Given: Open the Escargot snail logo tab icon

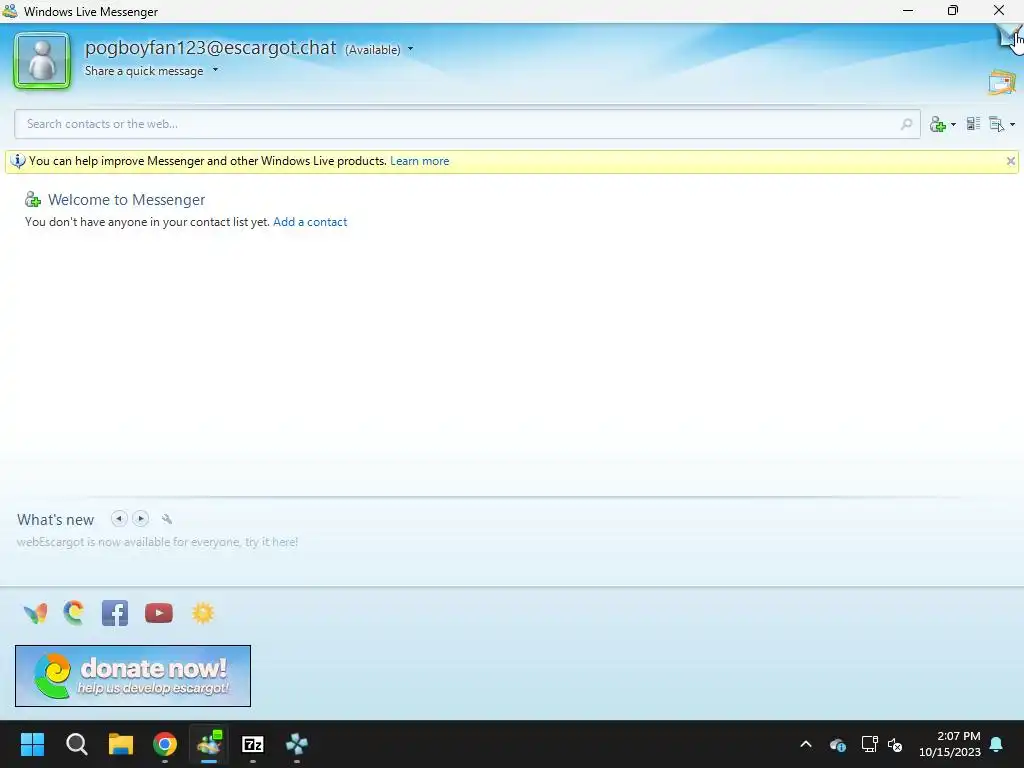Looking at the screenshot, I should click(74, 613).
